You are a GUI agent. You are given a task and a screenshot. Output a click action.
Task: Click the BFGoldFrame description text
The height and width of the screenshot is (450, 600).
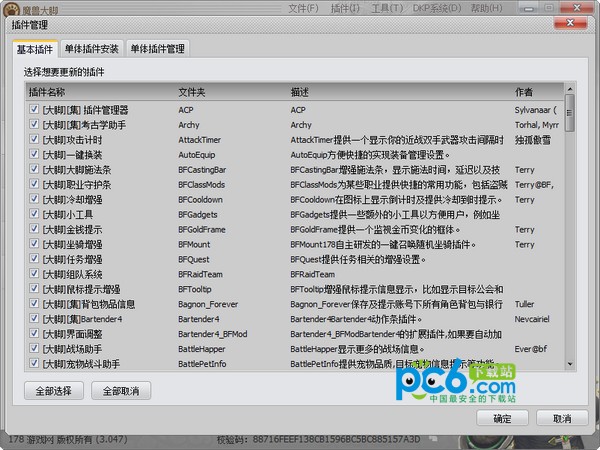(x=375, y=230)
